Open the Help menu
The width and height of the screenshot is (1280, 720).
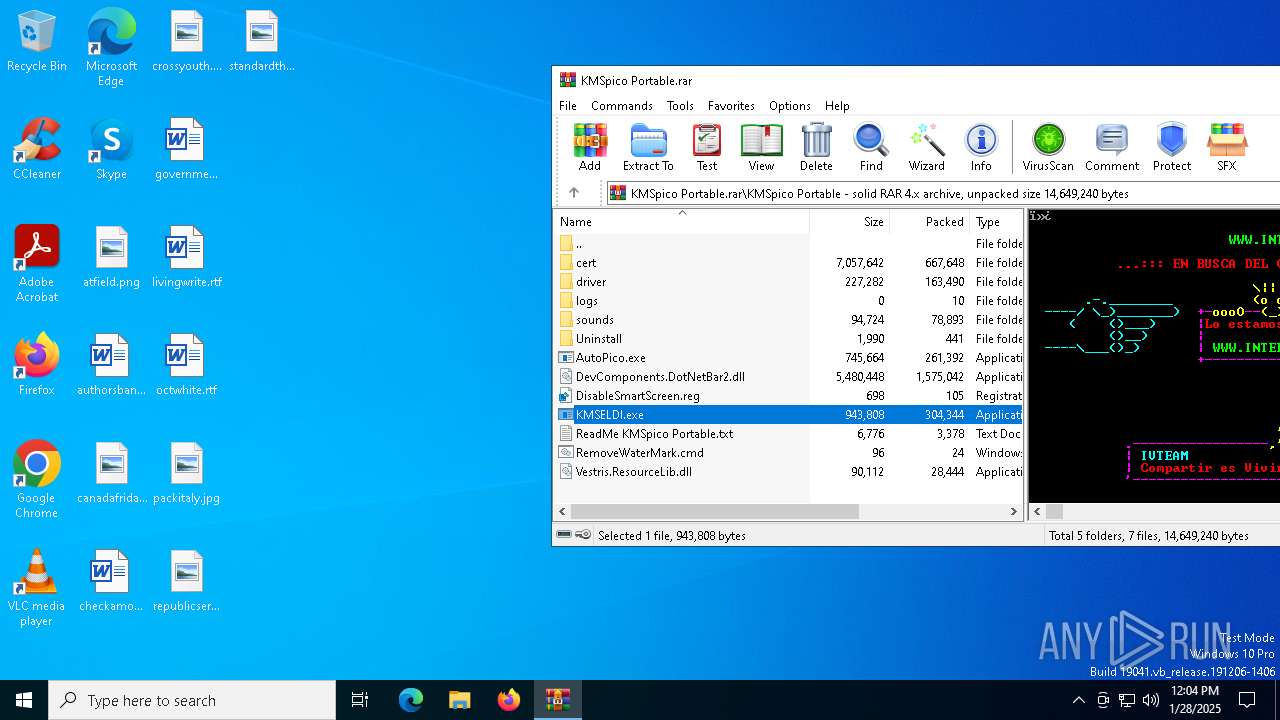pos(837,105)
